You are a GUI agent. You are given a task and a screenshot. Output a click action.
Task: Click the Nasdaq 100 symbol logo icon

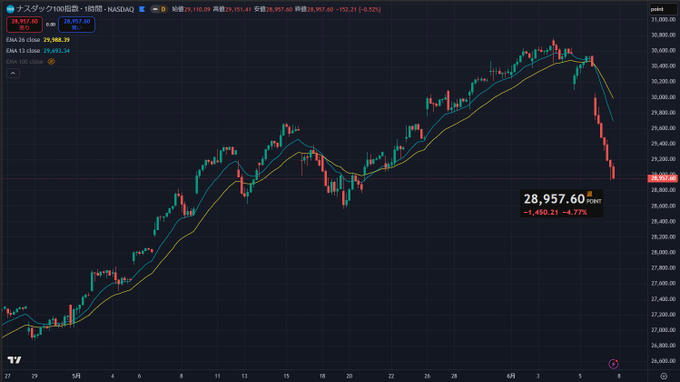10,9
